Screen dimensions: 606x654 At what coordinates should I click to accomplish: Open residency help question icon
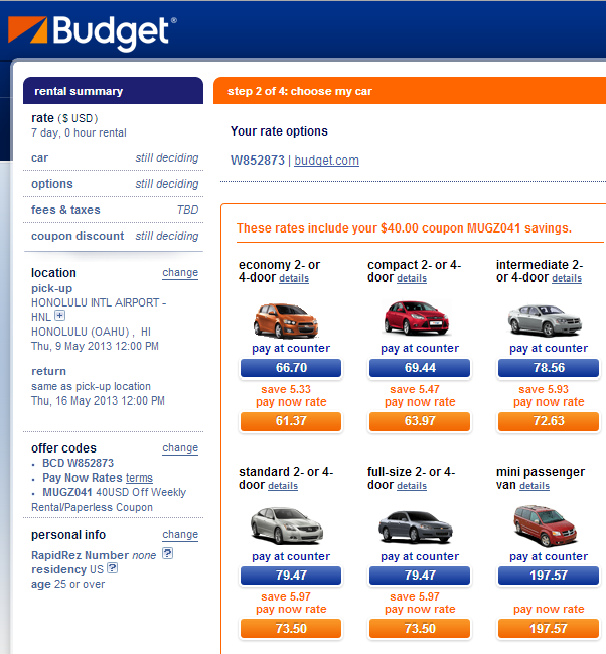tap(113, 568)
